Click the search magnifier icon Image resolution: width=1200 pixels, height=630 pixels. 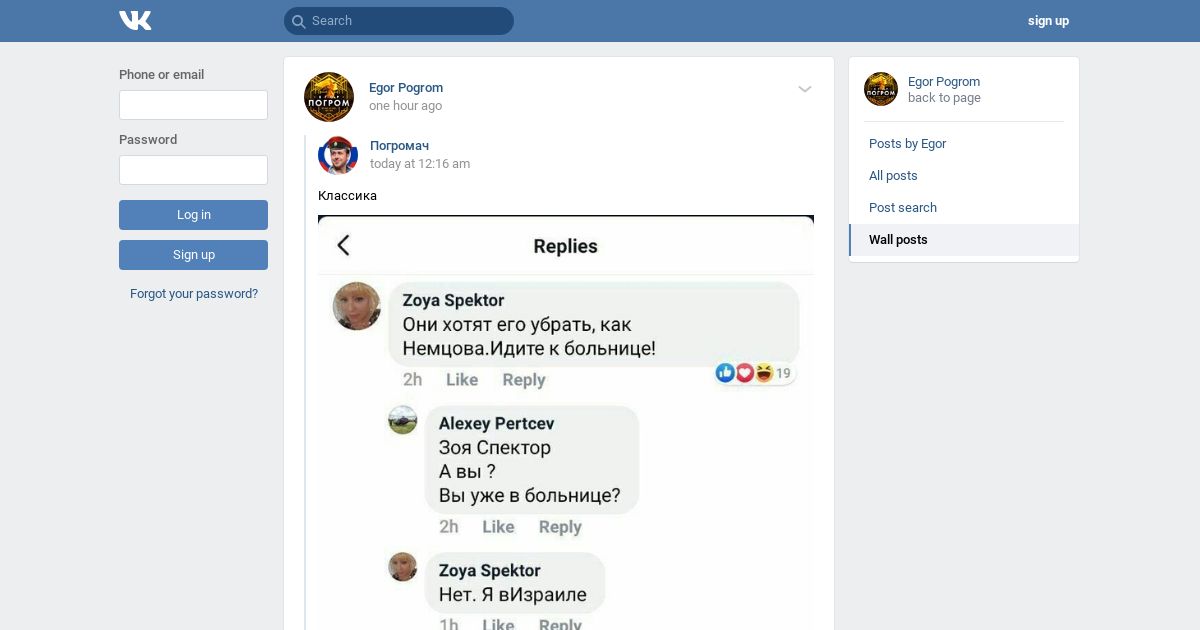(298, 21)
